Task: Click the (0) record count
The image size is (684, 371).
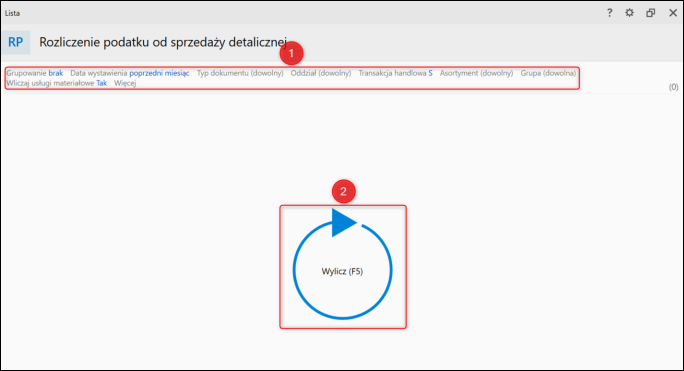Action: 674,87
